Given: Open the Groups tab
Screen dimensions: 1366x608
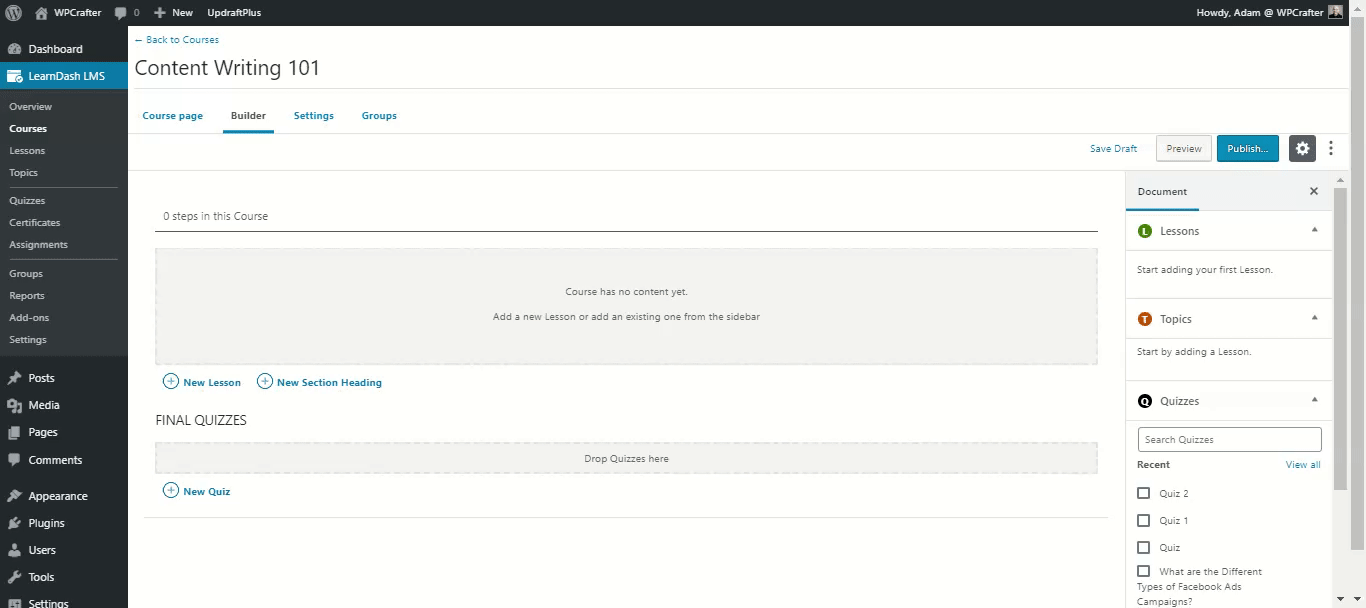Looking at the screenshot, I should click(x=379, y=116).
